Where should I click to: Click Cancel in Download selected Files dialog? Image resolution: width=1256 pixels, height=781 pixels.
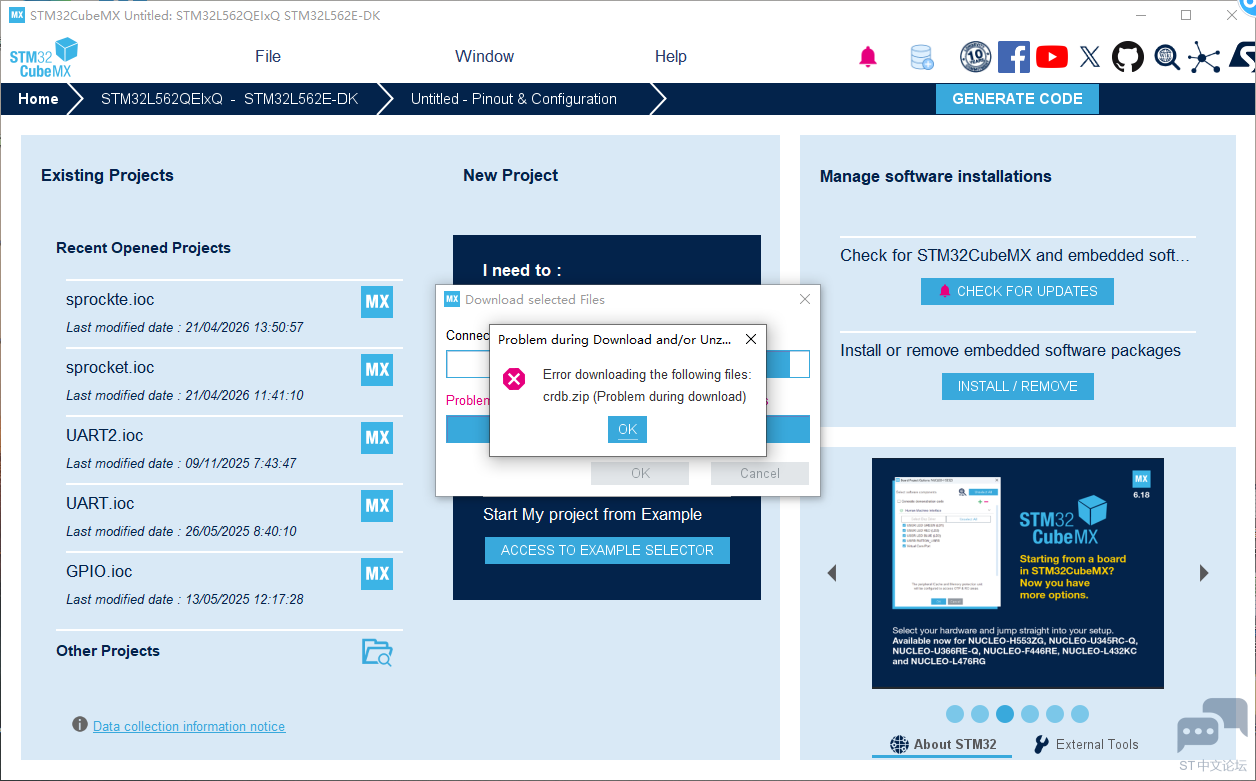(760, 473)
